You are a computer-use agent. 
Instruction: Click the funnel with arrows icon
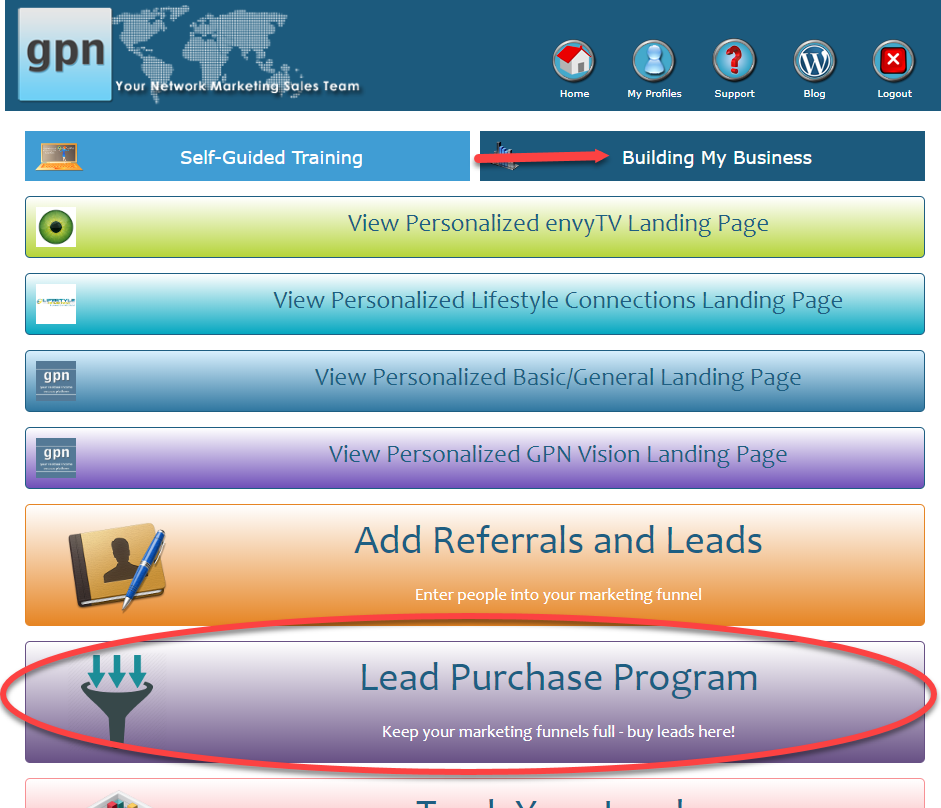117,699
